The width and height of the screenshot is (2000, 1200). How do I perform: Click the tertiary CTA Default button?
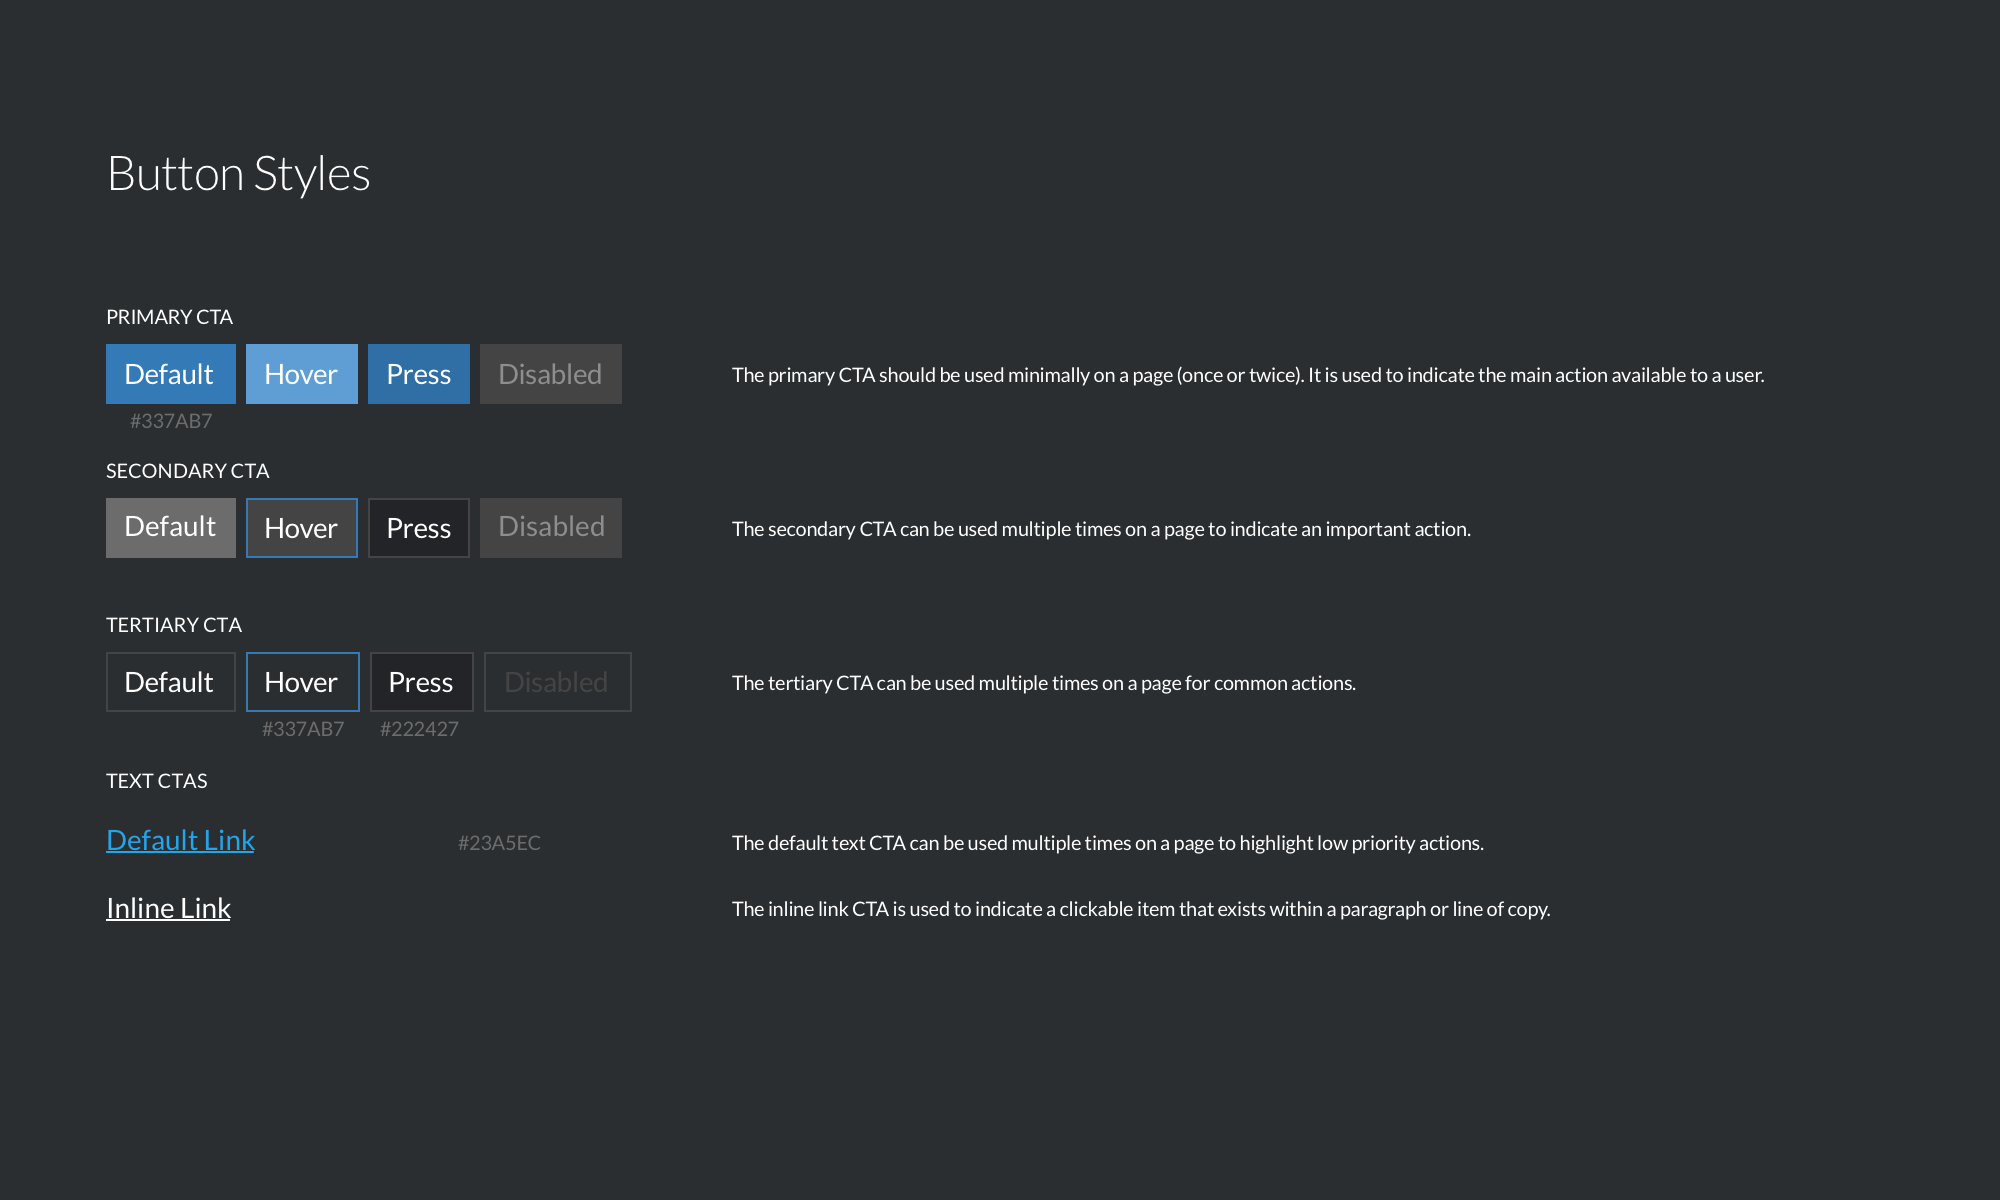[x=170, y=682]
